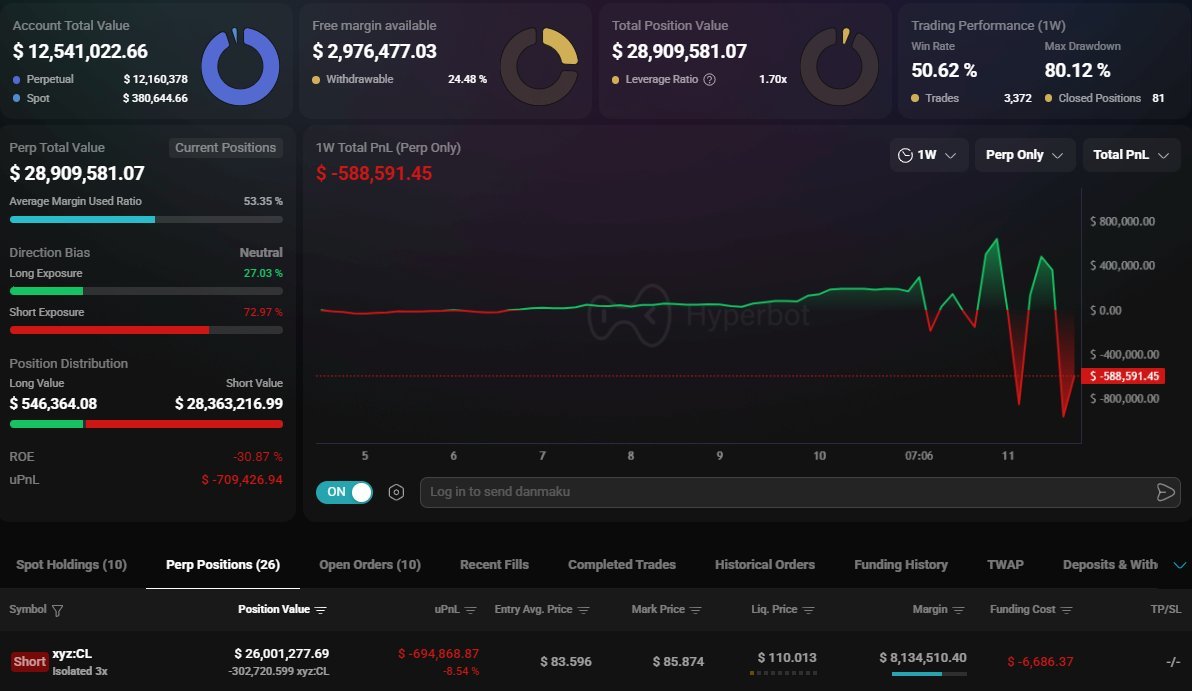Open the Total PnL chart type dropdown
Image resolution: width=1192 pixels, height=691 pixels.
click(1131, 154)
